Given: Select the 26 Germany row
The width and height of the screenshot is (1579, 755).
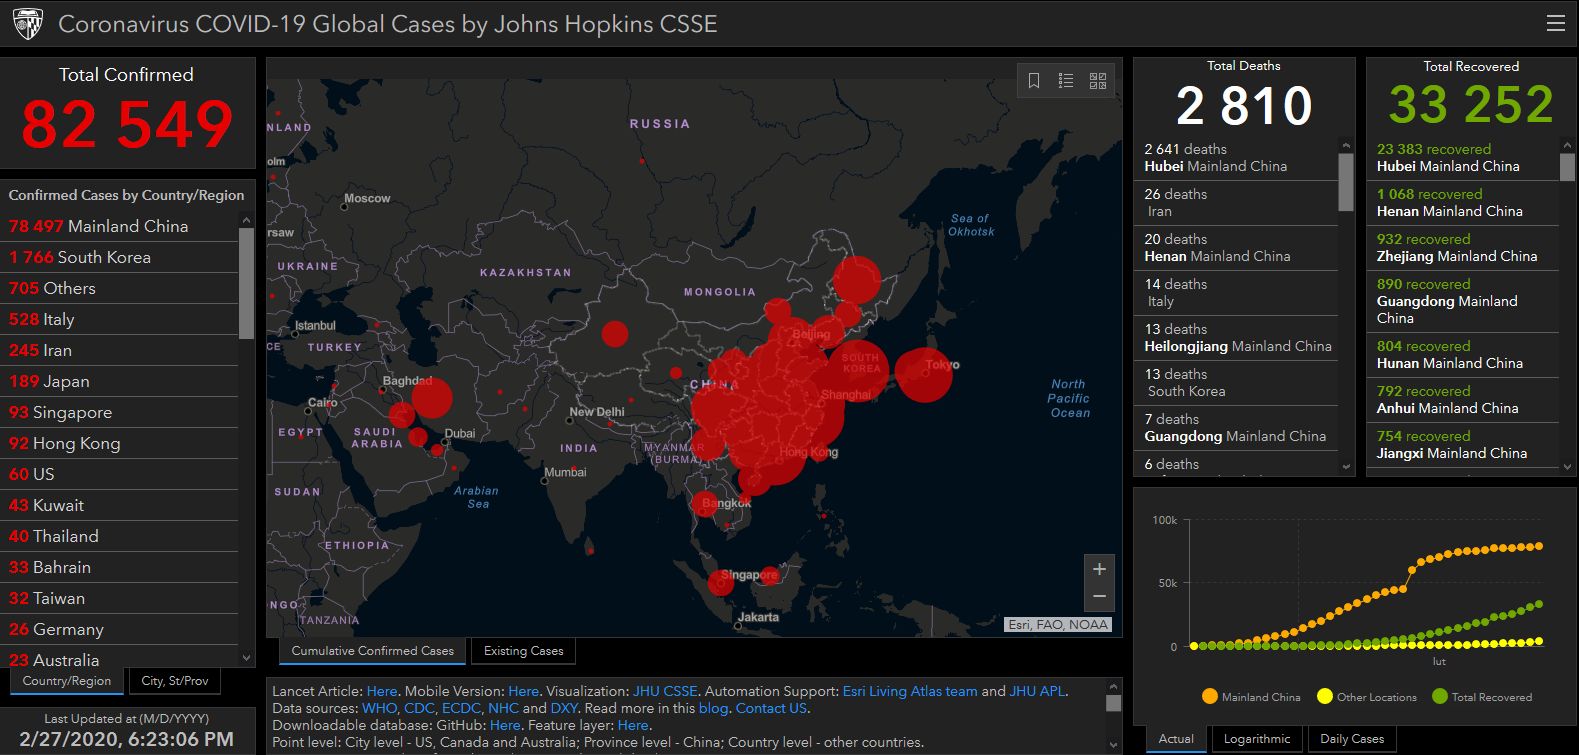Looking at the screenshot, I should [x=120, y=629].
